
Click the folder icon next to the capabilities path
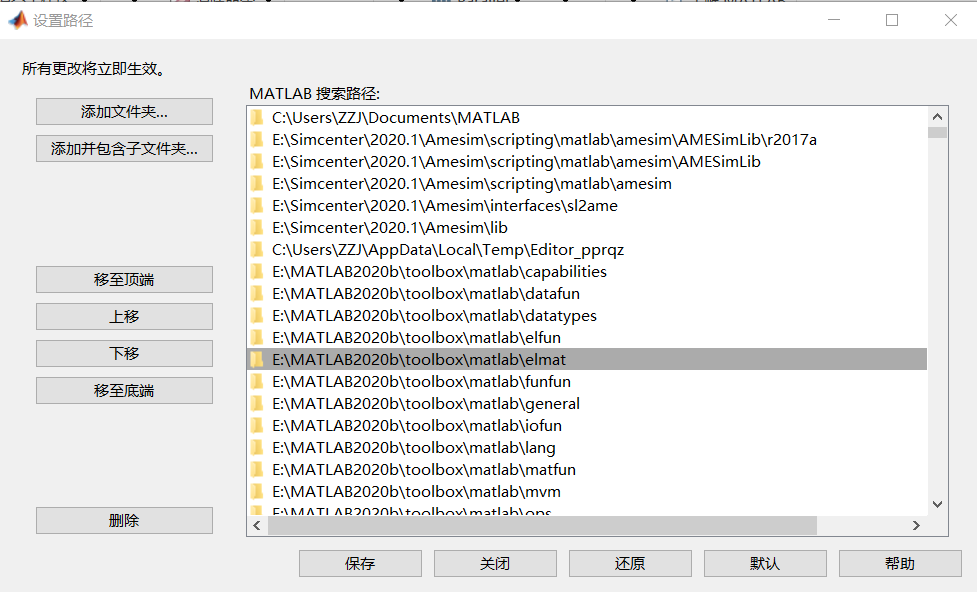coord(257,271)
